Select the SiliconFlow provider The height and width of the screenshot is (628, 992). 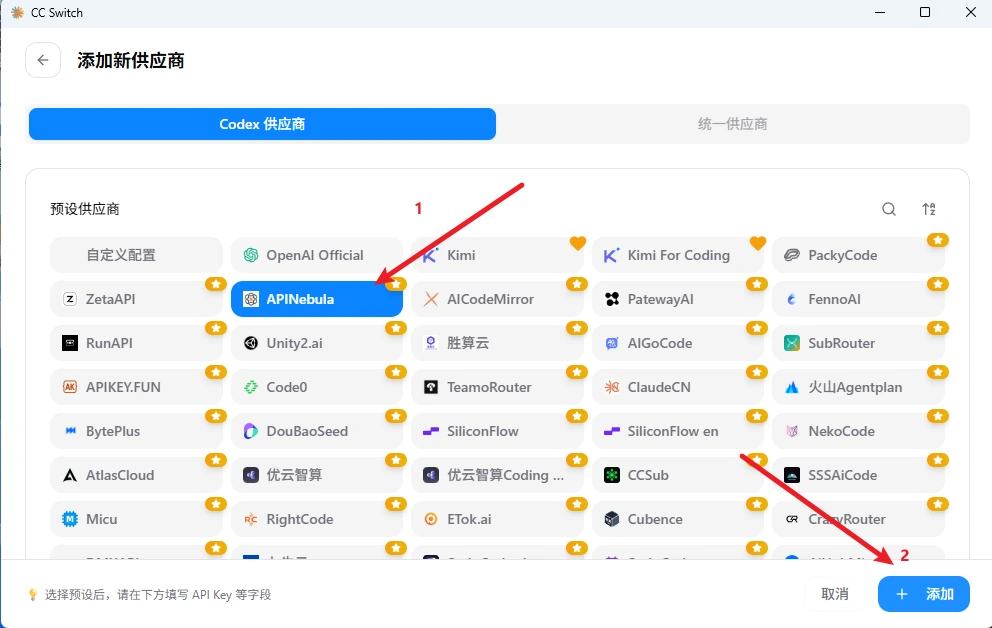click(x=497, y=431)
